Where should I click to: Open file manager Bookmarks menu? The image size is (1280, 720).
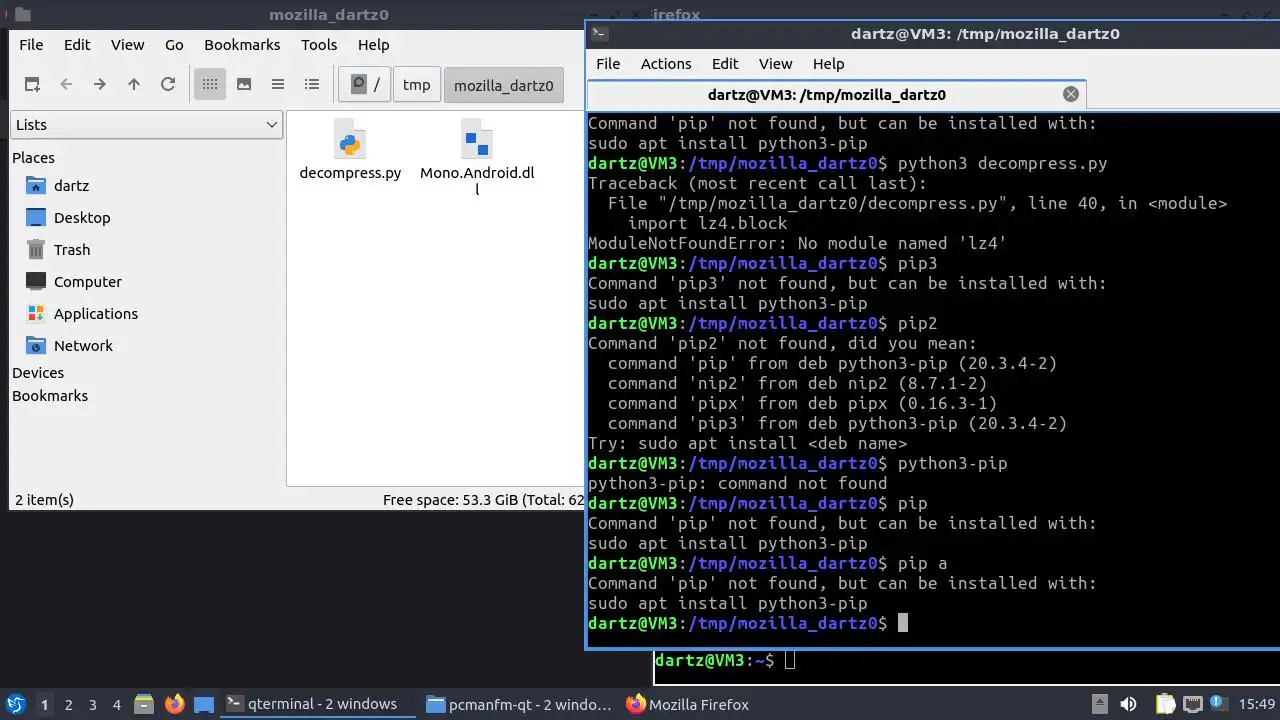(x=242, y=45)
